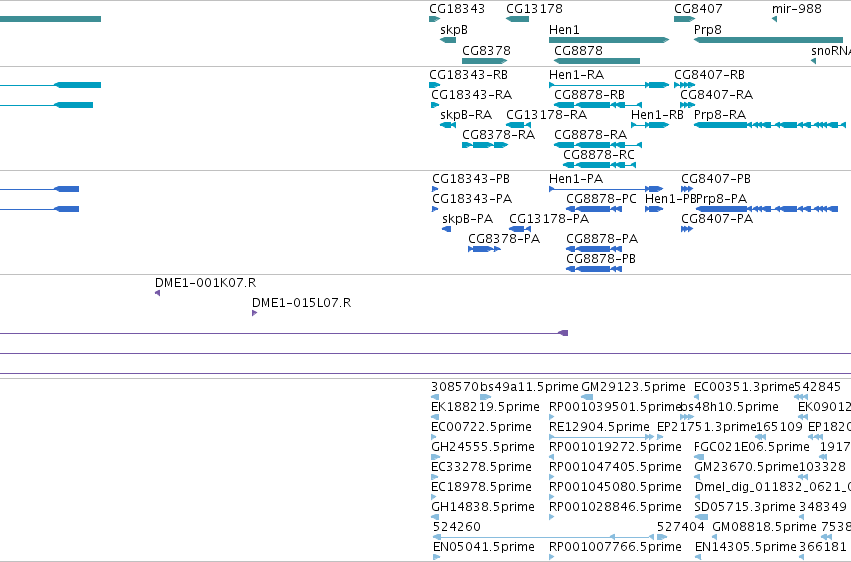Click the CG8407 gene label
Screen dimensions: 851x562
(x=698, y=9)
